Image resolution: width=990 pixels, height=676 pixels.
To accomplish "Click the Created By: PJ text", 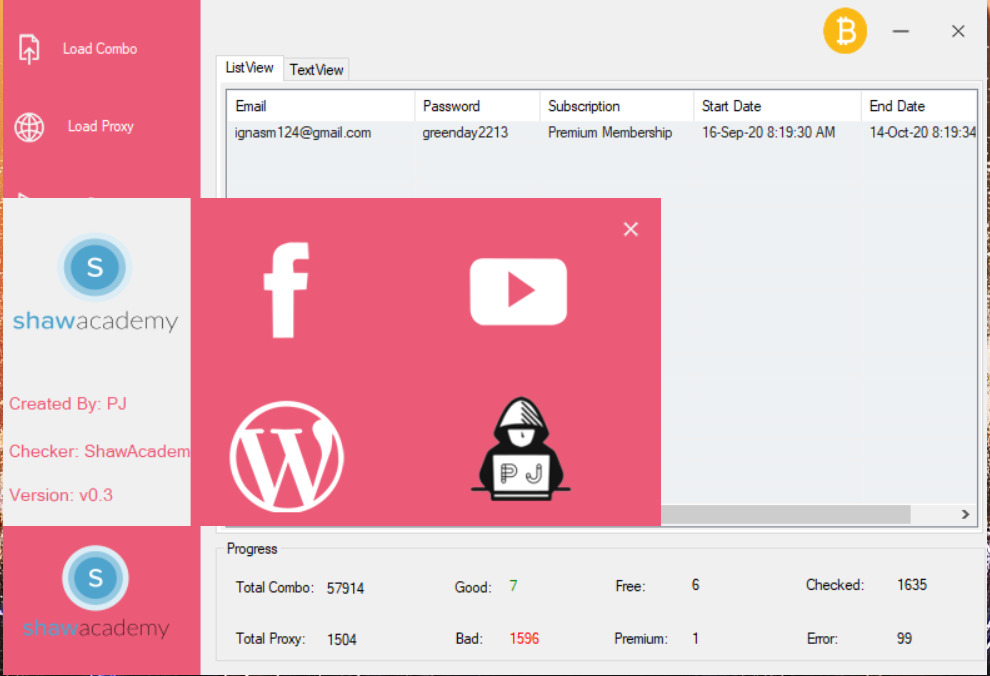I will (x=68, y=404).
